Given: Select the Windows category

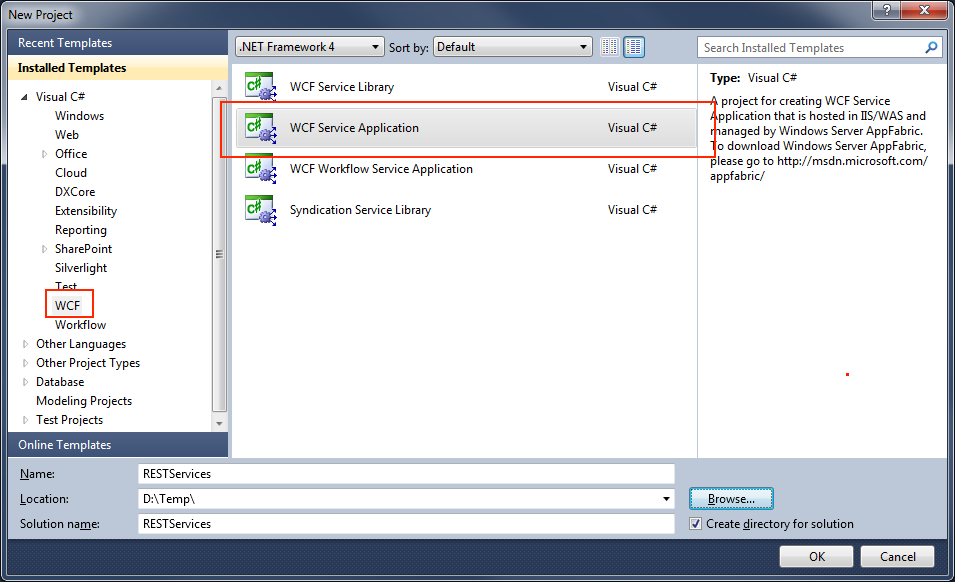Looking at the screenshot, I should 79,116.
